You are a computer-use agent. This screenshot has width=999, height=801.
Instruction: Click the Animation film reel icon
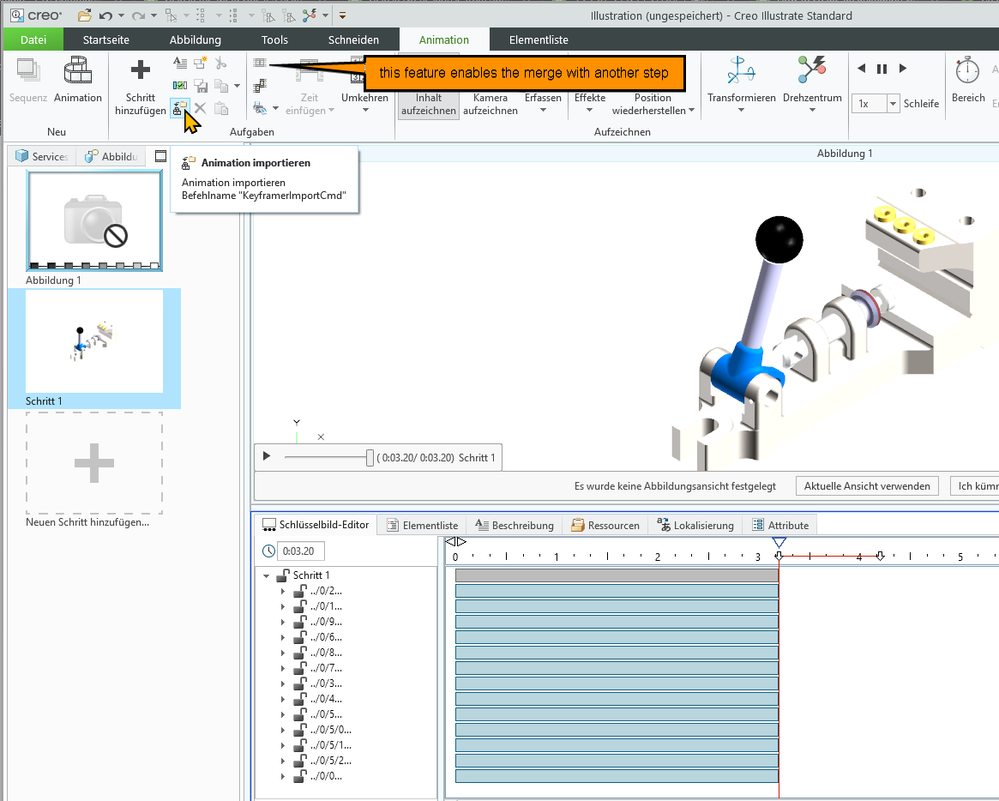77,70
